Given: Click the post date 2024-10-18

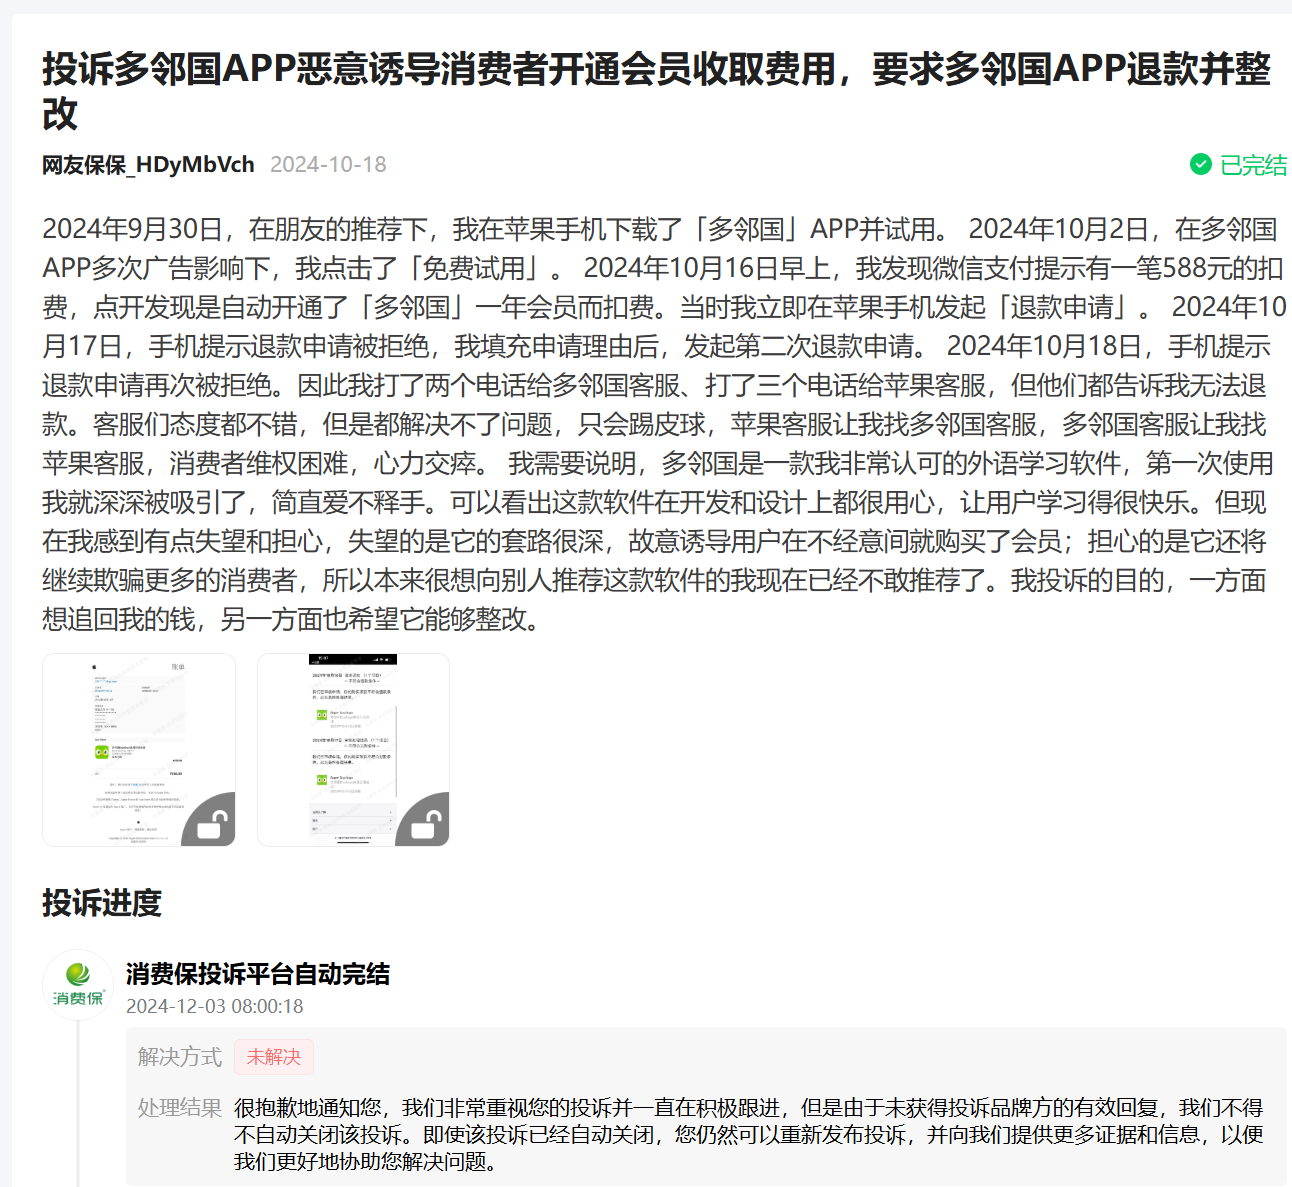Looking at the screenshot, I should pos(328,165).
